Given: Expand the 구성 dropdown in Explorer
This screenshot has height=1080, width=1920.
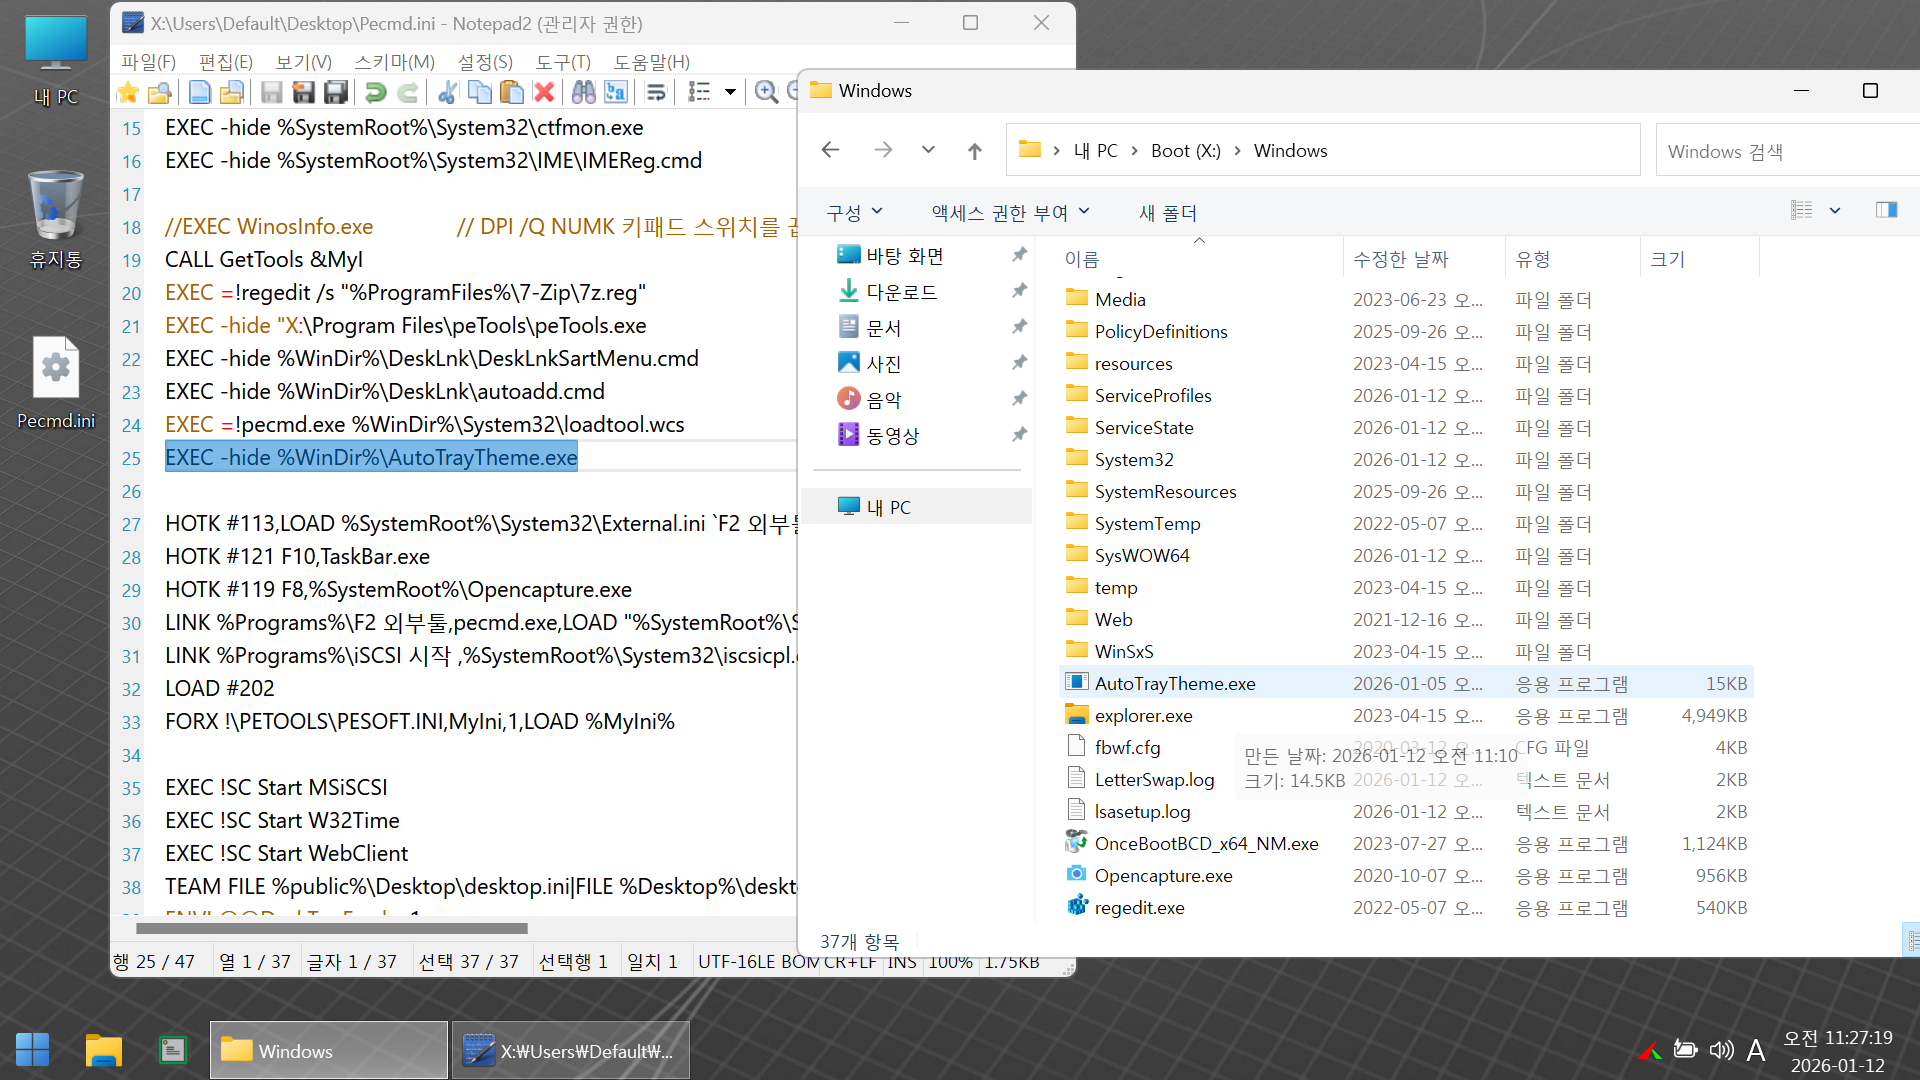Looking at the screenshot, I should [854, 213].
